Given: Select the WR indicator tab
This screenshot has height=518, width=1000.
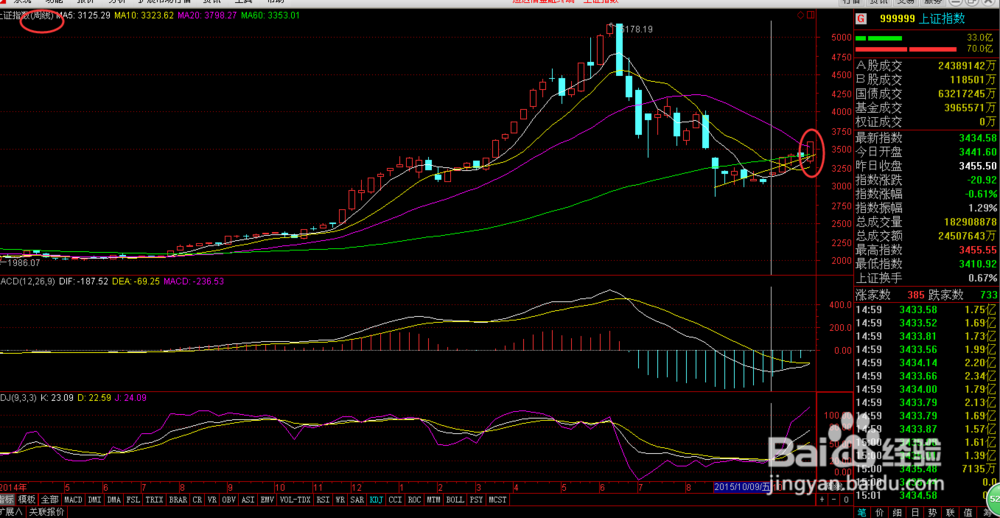Looking at the screenshot, I should point(340,500).
